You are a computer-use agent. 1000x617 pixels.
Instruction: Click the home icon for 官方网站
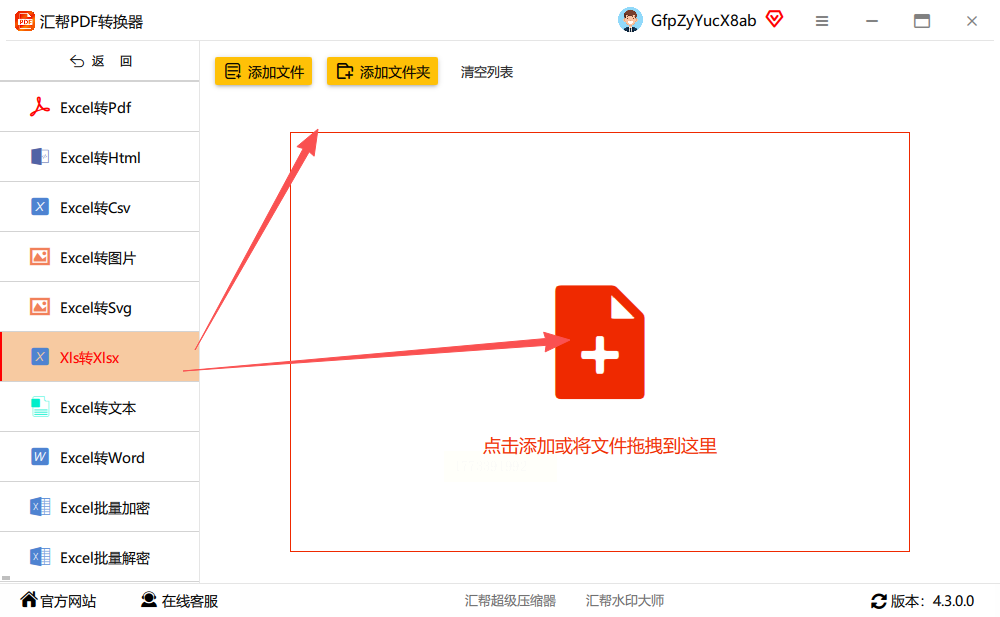29,599
